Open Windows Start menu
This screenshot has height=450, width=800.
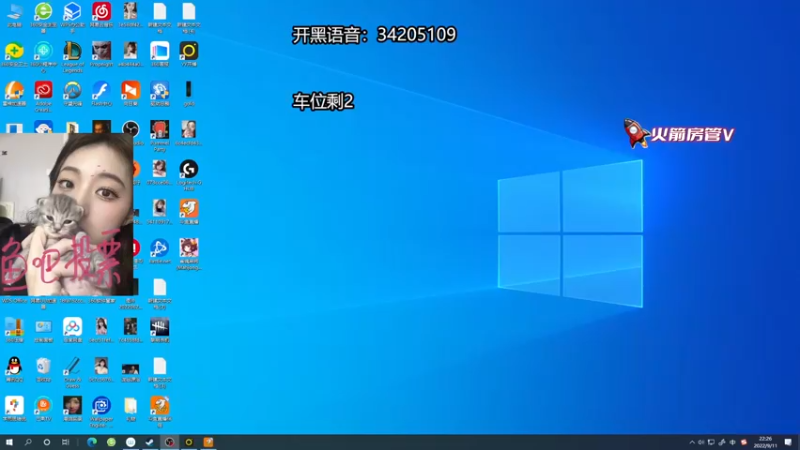pos(9,442)
